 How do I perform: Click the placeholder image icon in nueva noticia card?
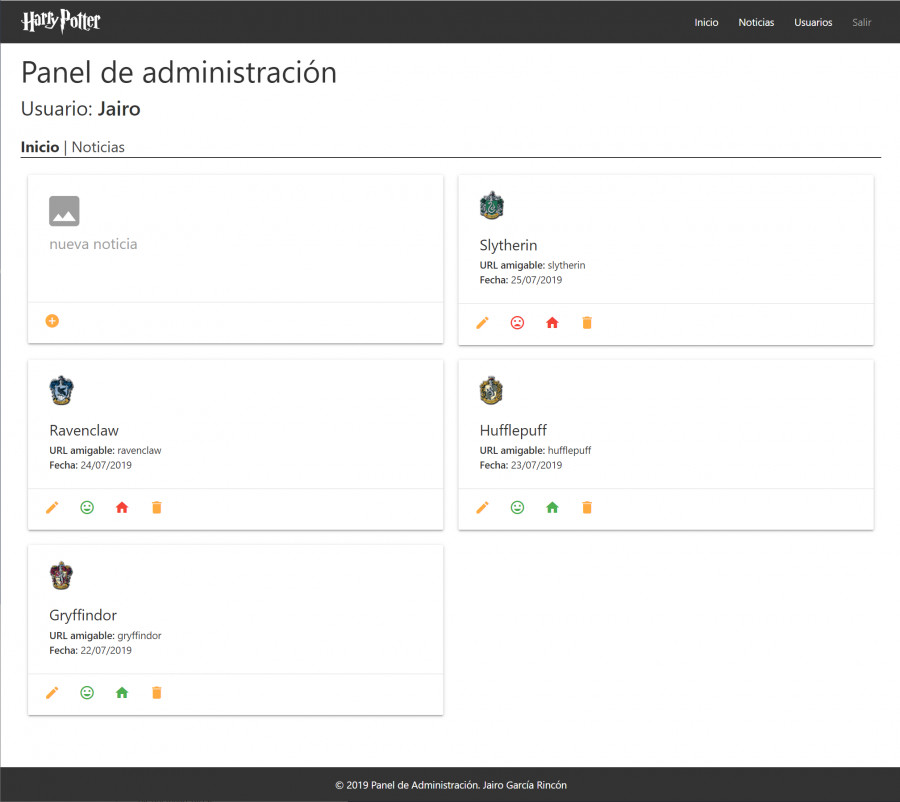click(x=64, y=211)
